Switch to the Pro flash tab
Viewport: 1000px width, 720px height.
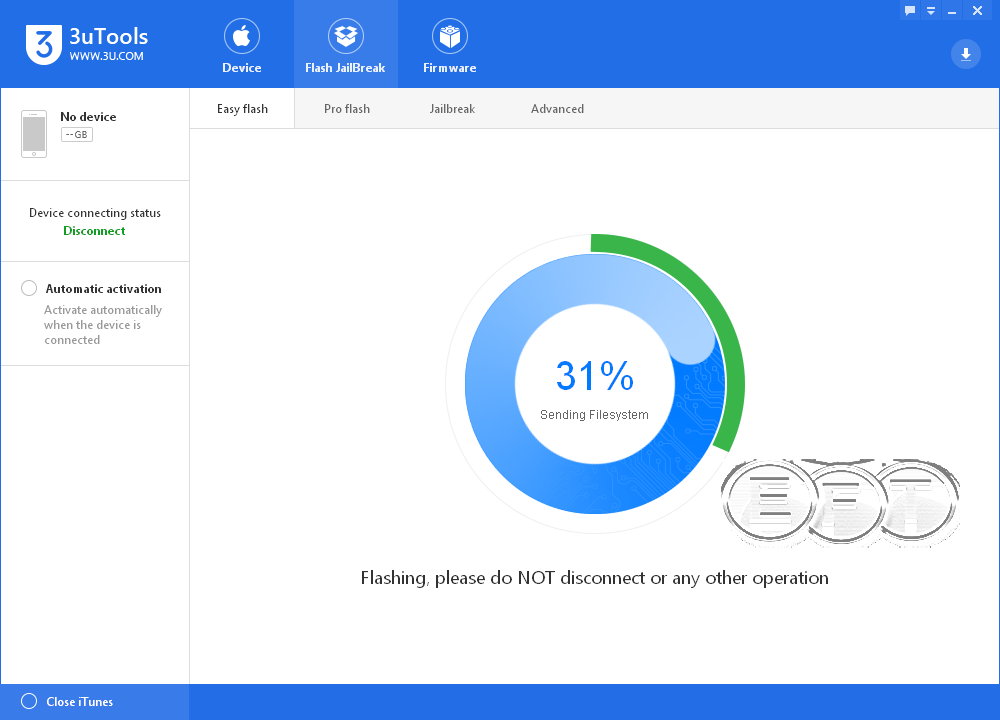click(x=347, y=109)
